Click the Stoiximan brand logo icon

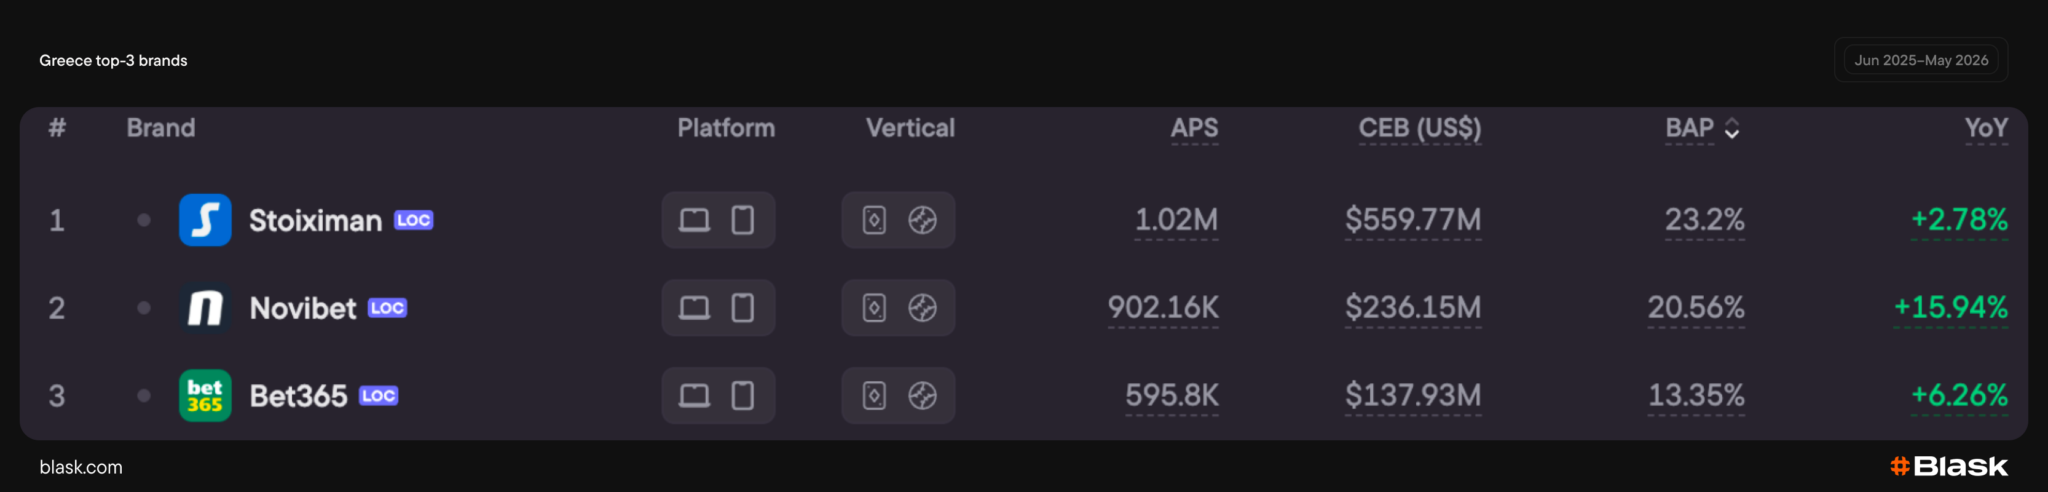pyautogui.click(x=205, y=220)
